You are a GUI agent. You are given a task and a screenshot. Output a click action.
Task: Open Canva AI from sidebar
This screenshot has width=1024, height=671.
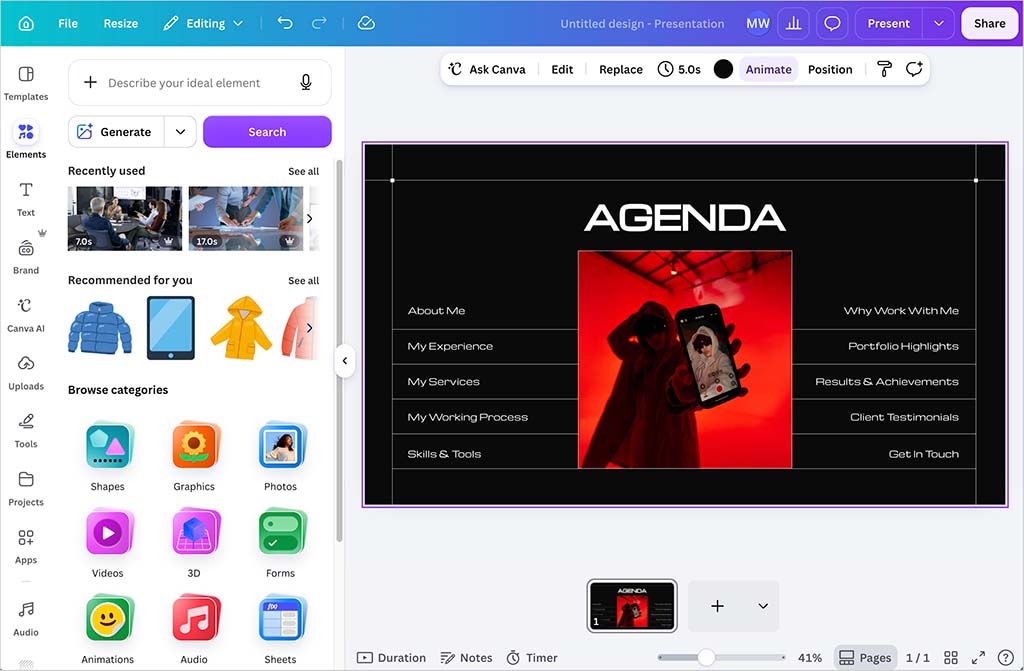26,315
